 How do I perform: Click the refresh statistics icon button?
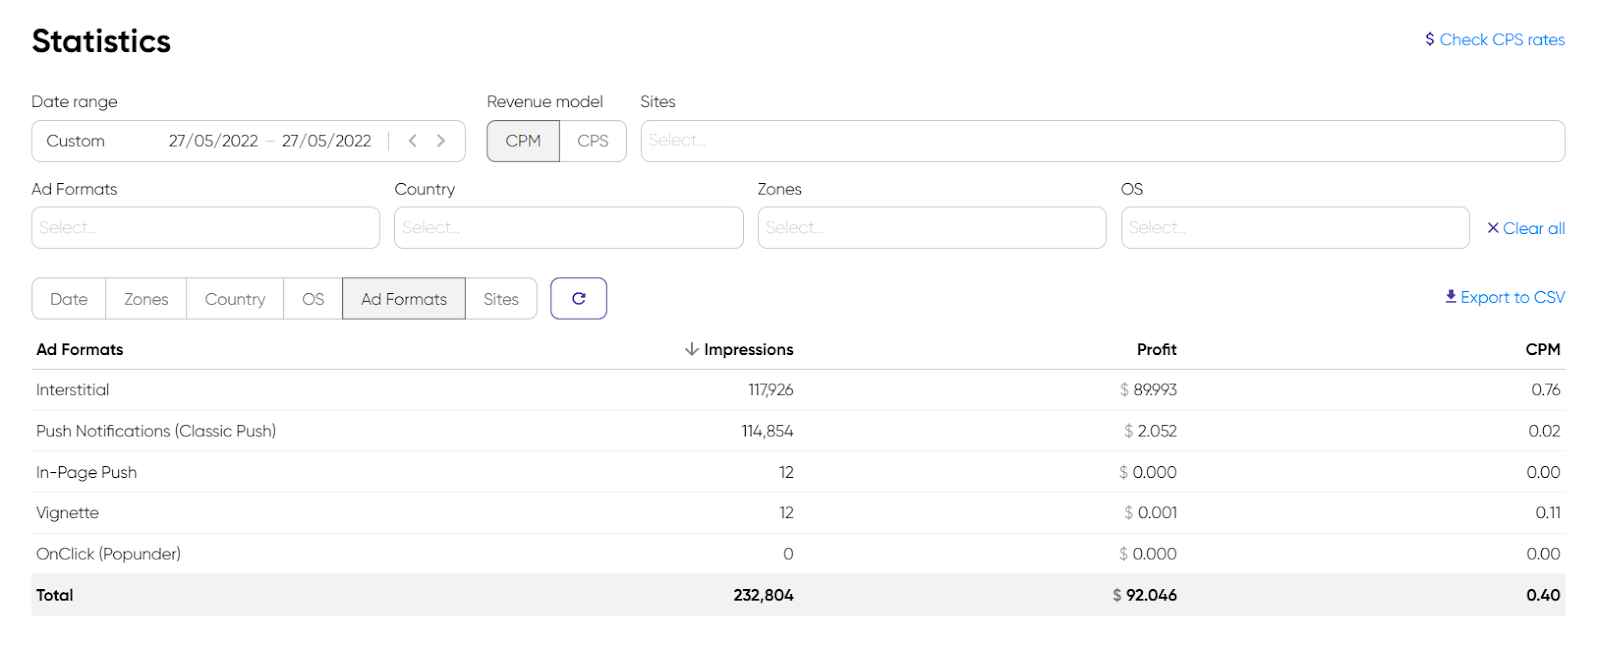(x=578, y=298)
